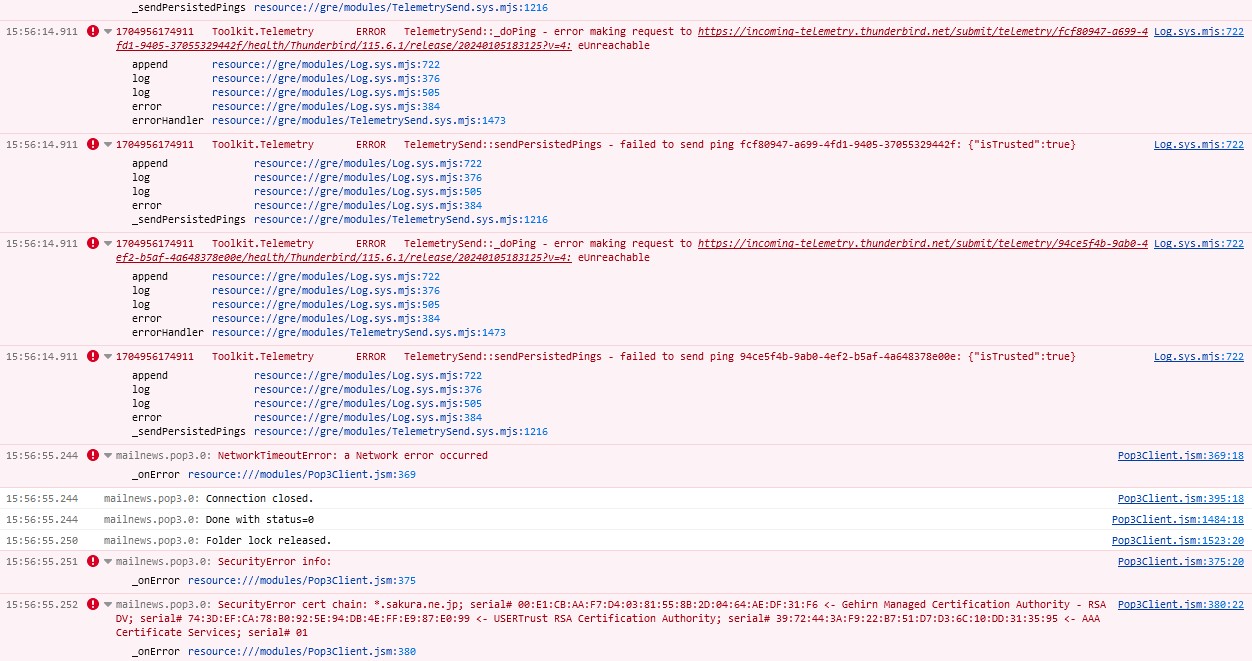This screenshot has height=661, width=1252.
Task: Collapse the SecurityError cert chain stack trace
Action: tap(108, 605)
